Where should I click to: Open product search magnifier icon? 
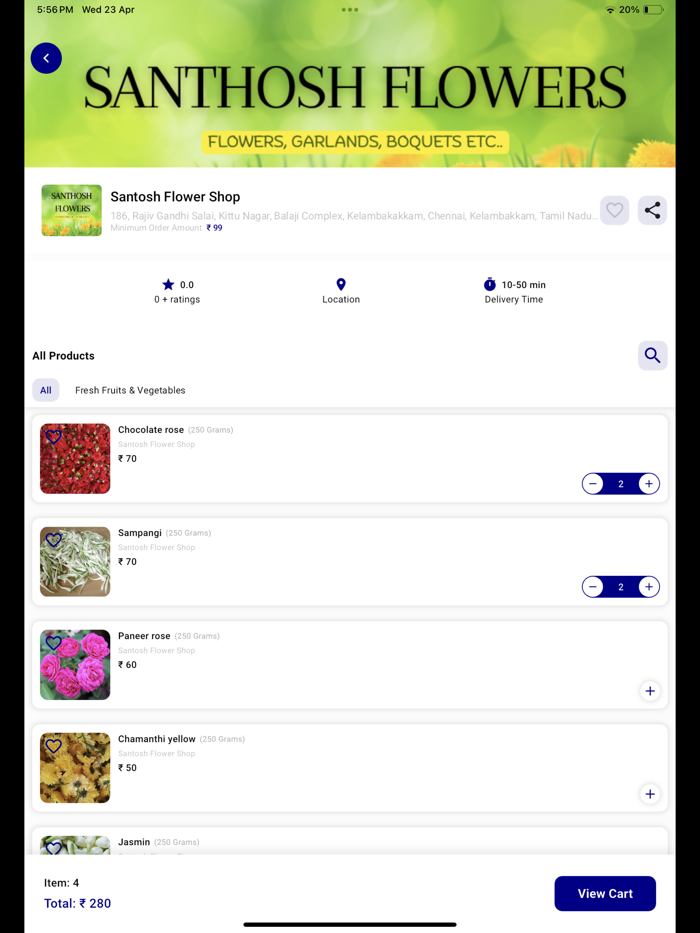point(652,355)
